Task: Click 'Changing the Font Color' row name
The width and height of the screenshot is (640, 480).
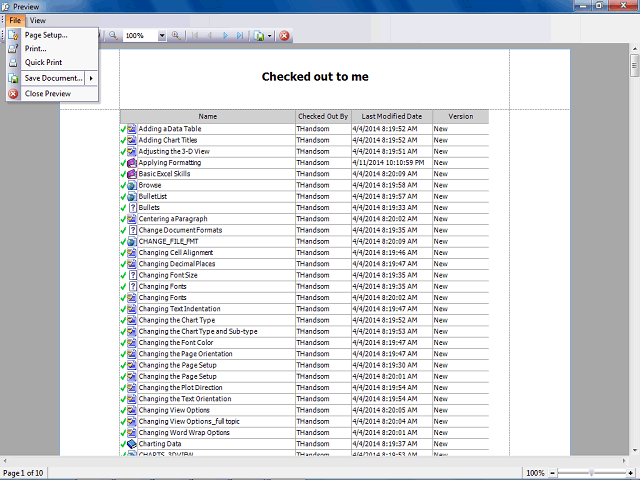Action: pyautogui.click(x=176, y=342)
